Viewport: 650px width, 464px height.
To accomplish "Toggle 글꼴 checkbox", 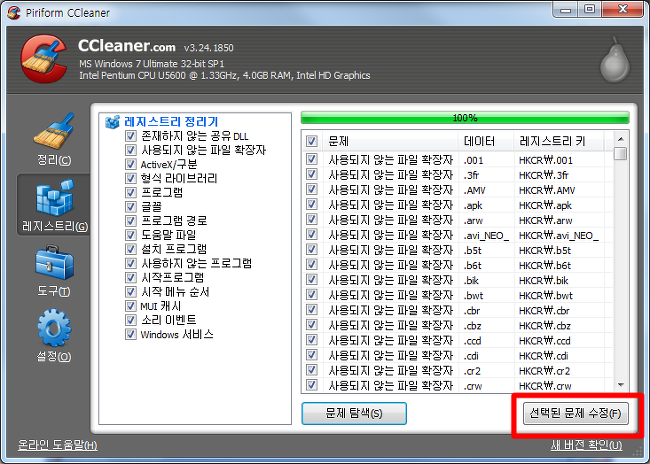I will [x=131, y=206].
